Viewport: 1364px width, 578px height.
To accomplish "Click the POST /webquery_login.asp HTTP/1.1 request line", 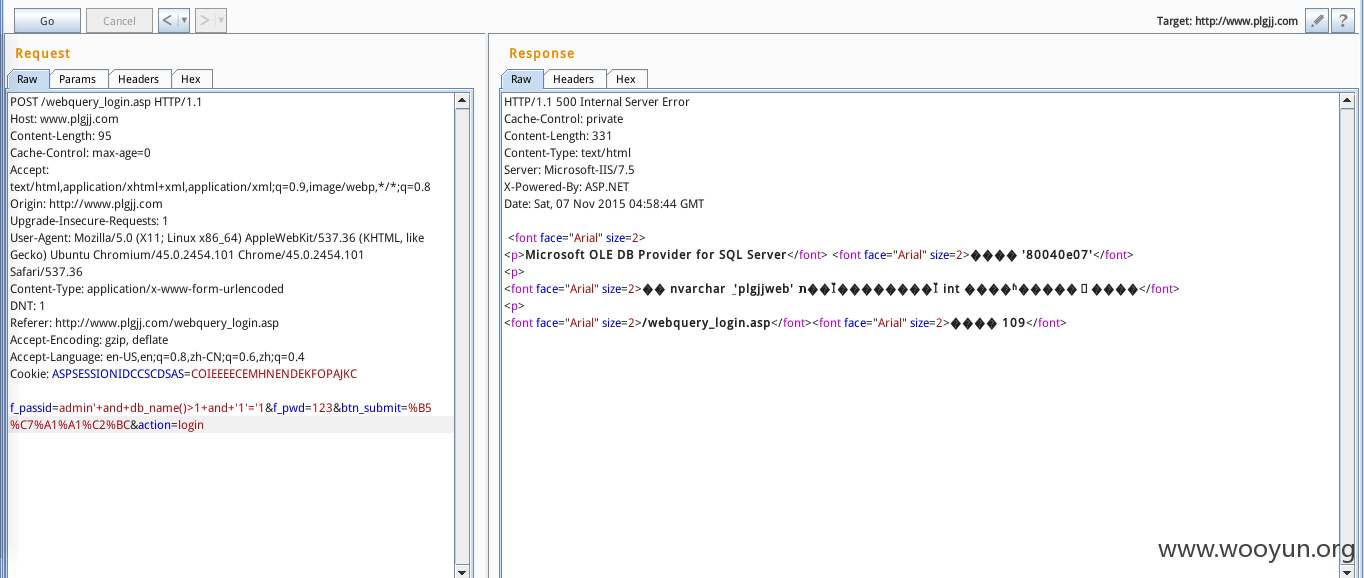I will point(106,102).
